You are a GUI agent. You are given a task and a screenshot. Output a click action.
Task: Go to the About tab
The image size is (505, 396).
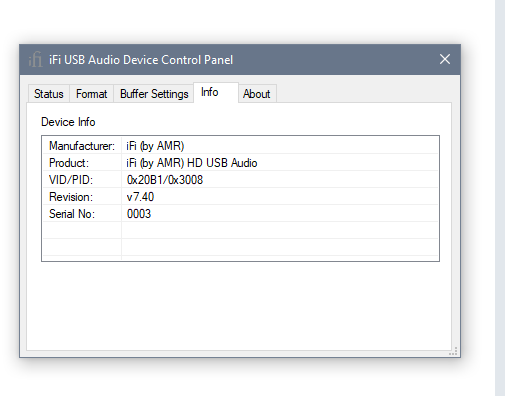click(x=256, y=94)
